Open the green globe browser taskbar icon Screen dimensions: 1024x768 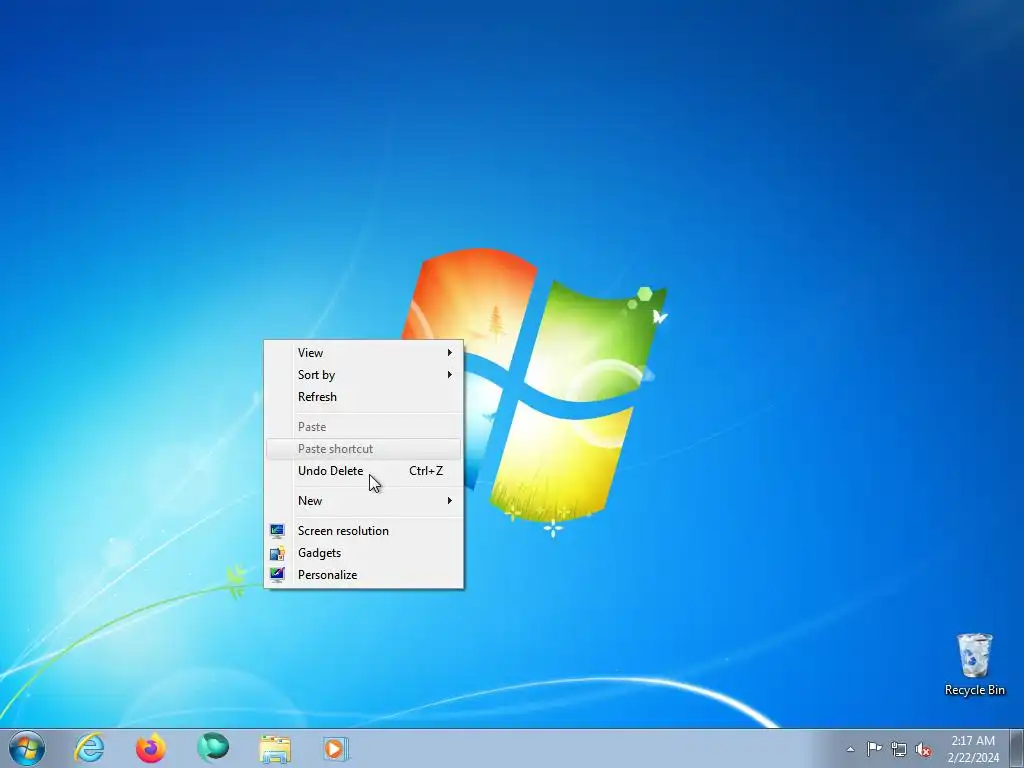click(x=213, y=747)
